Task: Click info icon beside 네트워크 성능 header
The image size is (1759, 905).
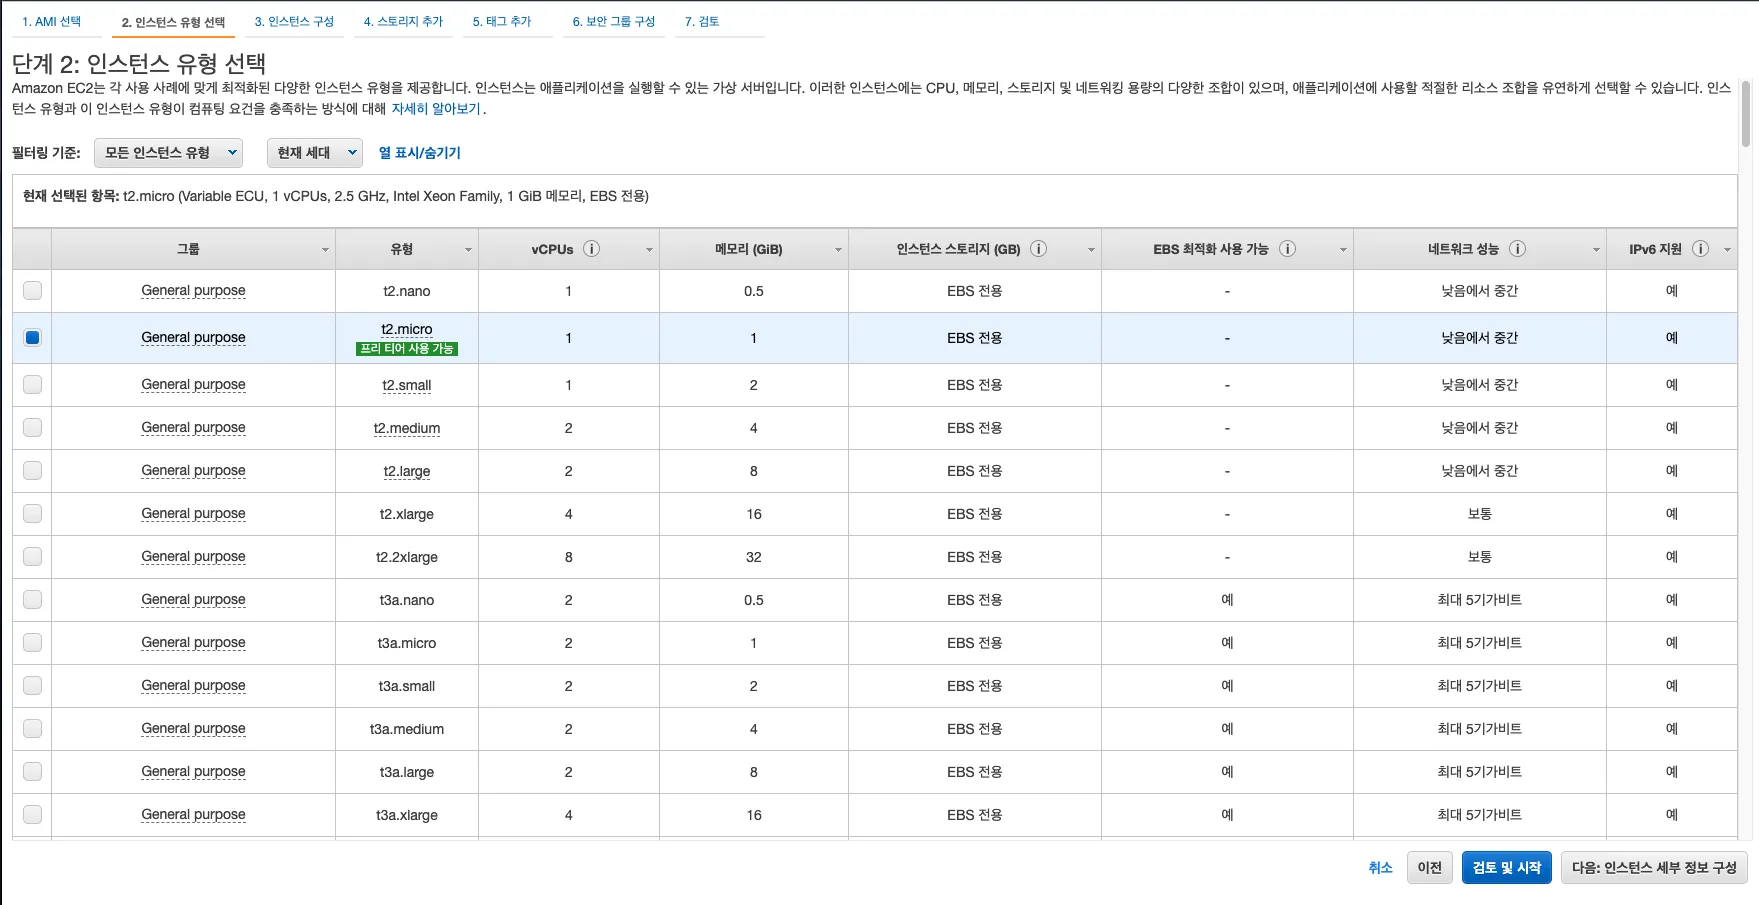Action: pos(1517,249)
